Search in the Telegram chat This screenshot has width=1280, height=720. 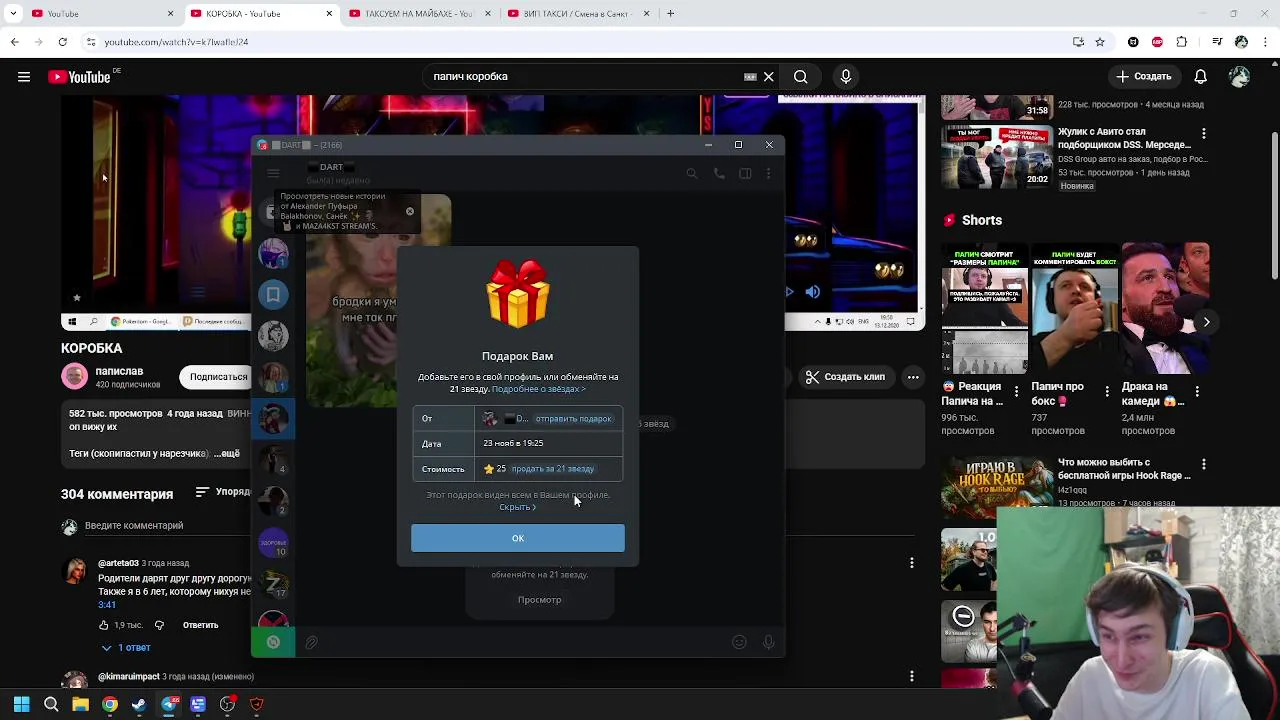click(x=691, y=174)
